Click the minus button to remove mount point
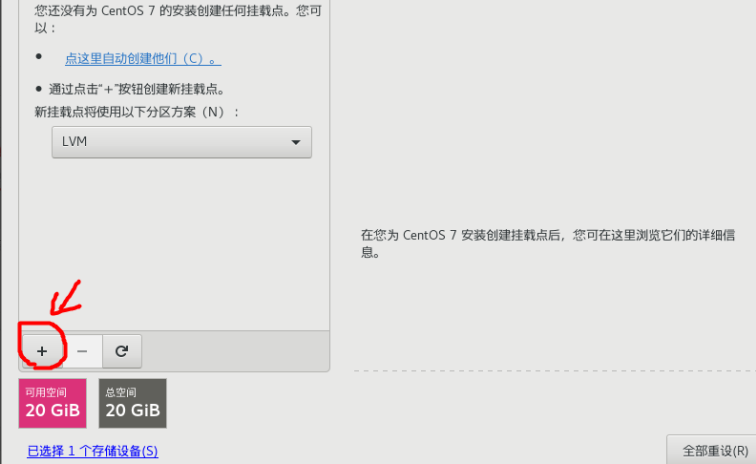Screen dimensions: 756x464 click(82, 351)
